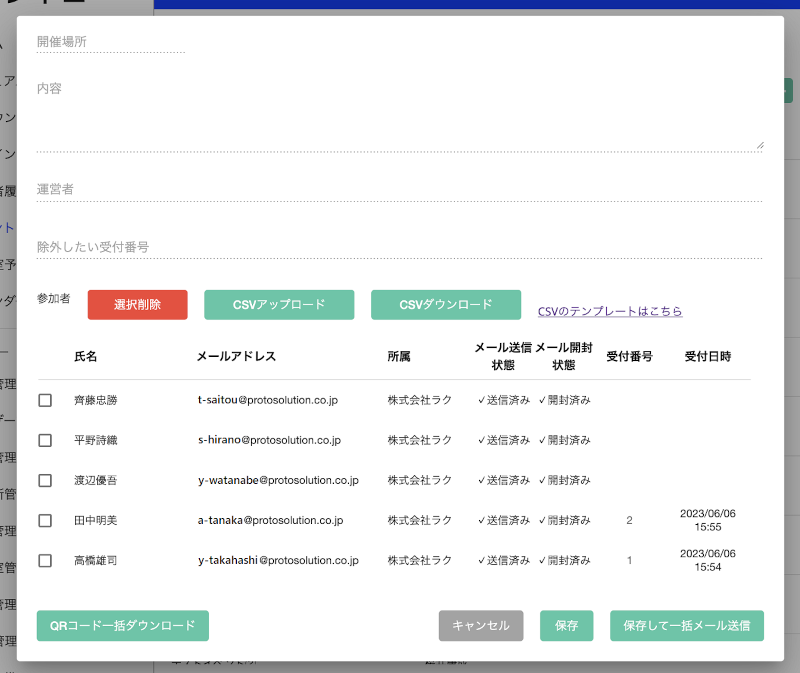
Task: Select email a-tanaka@protosolution.co.jp
Action: tap(270, 520)
